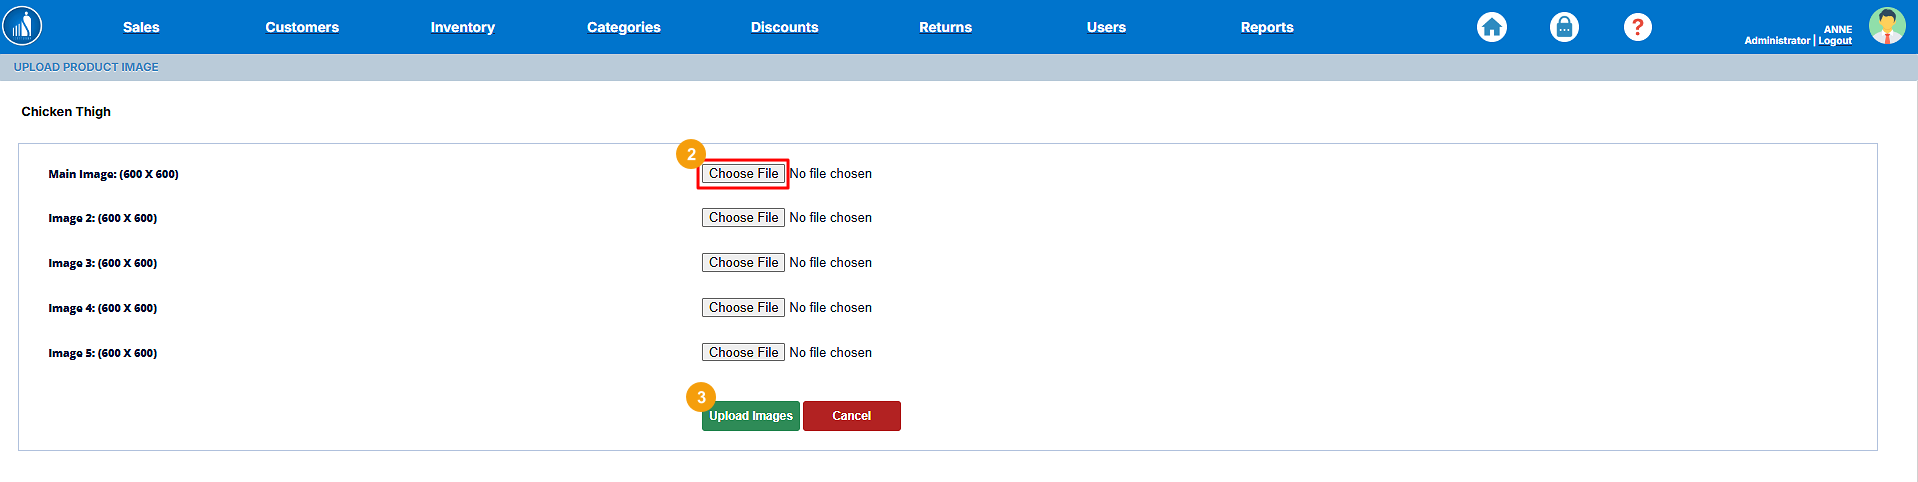1918x482 pixels.
Task: Click the Logout link
Action: coord(1835,41)
